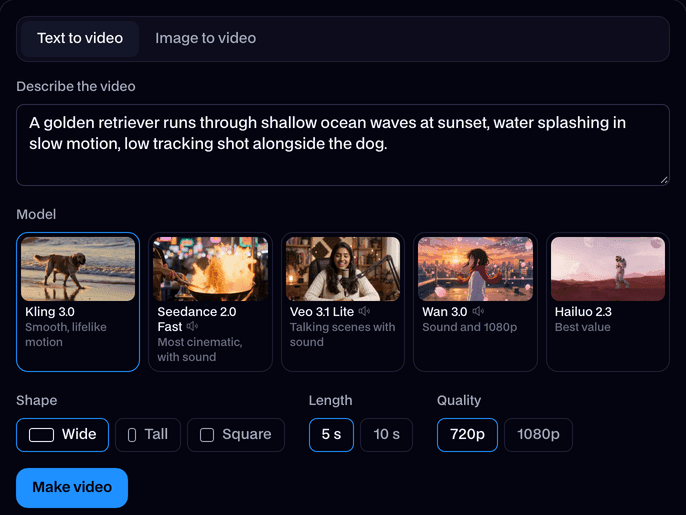686x515 pixels.
Task: Click the 'Quality' section label
Action: 459,400
